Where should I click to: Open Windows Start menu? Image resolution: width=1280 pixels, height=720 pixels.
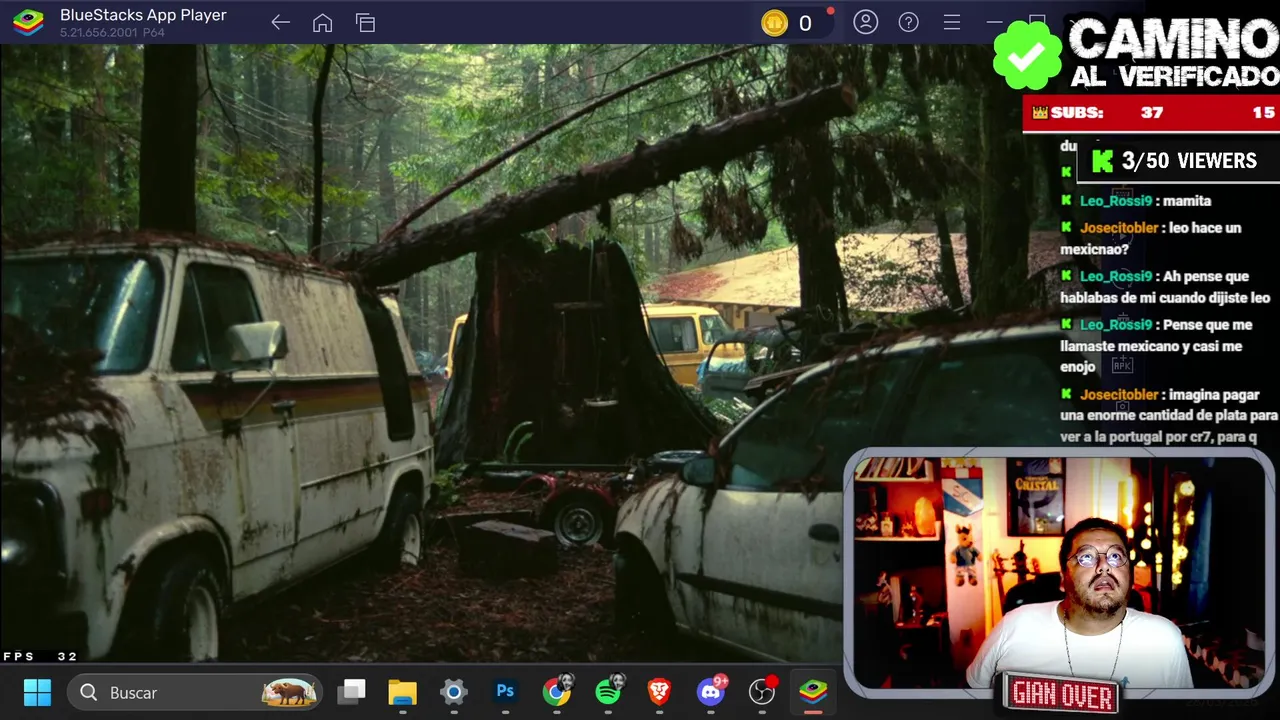(37, 692)
